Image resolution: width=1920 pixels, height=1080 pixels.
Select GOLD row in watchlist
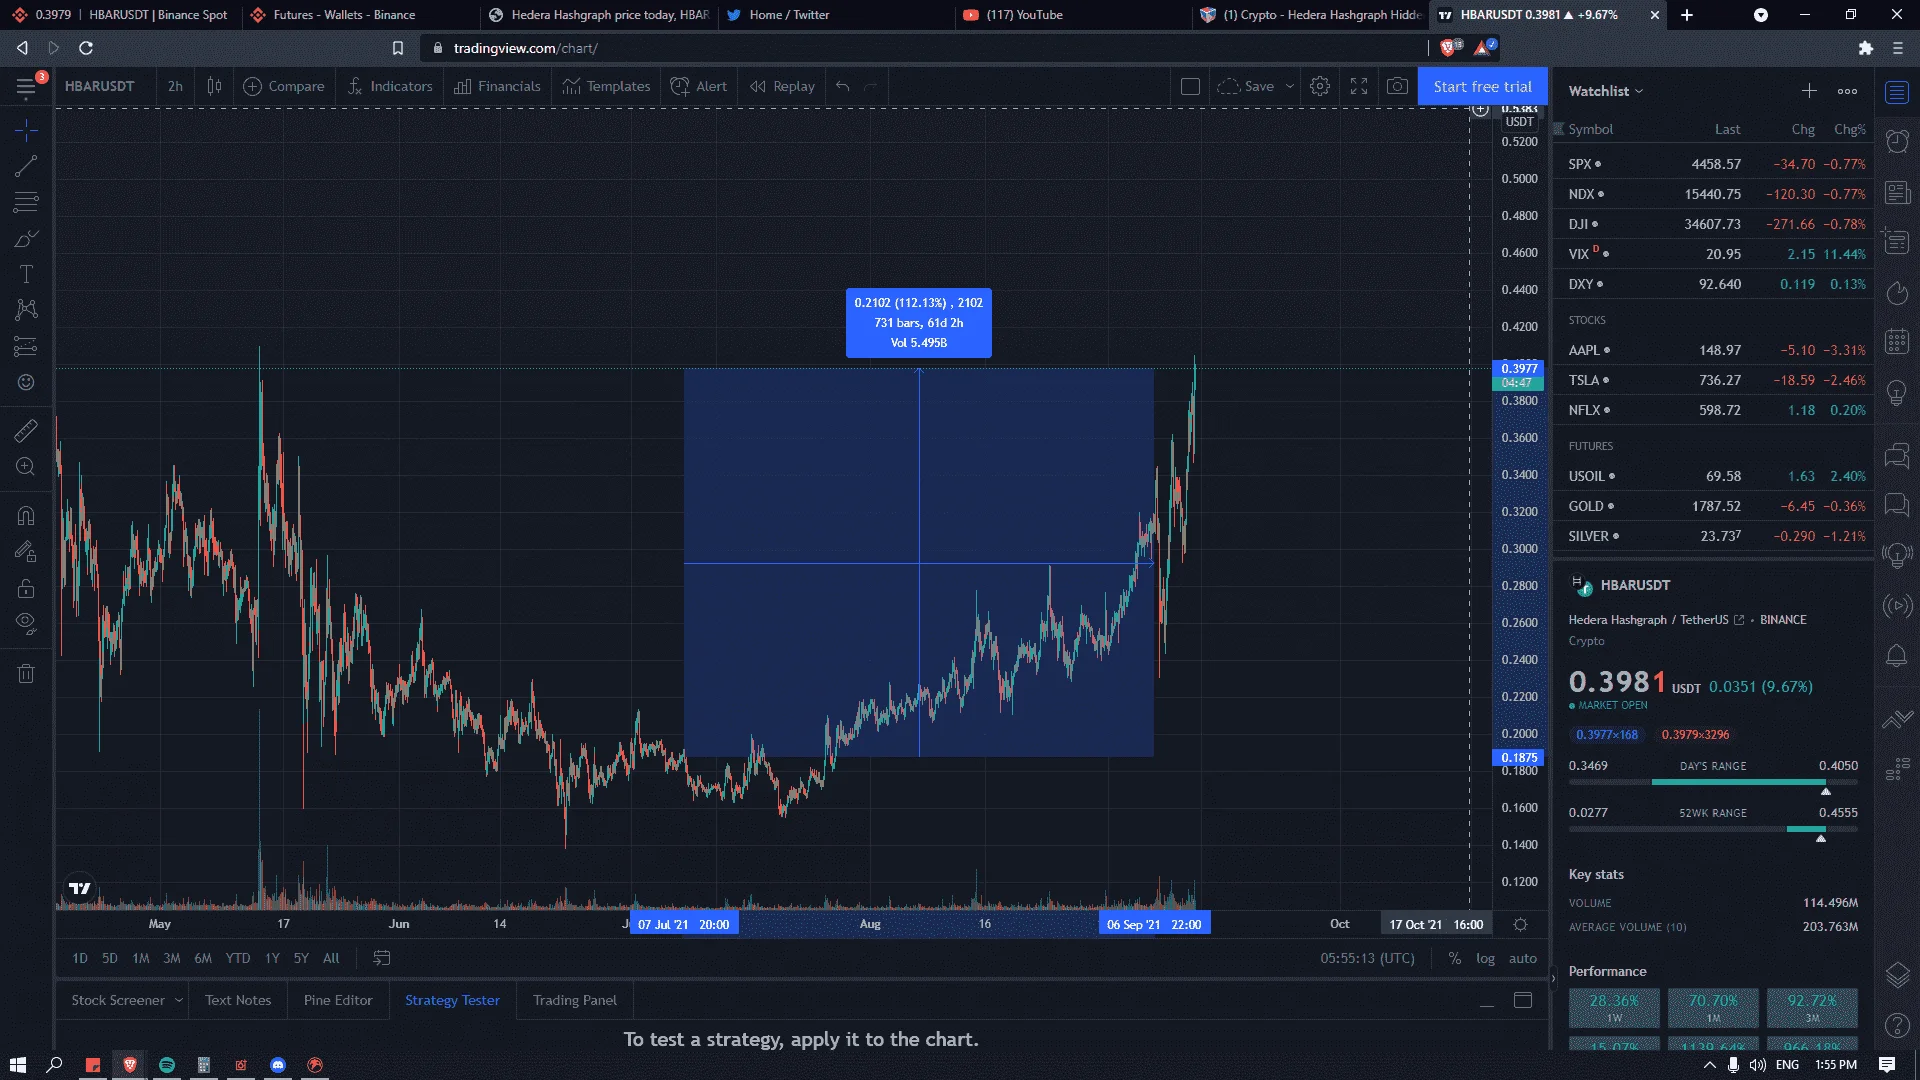pyautogui.click(x=1714, y=506)
